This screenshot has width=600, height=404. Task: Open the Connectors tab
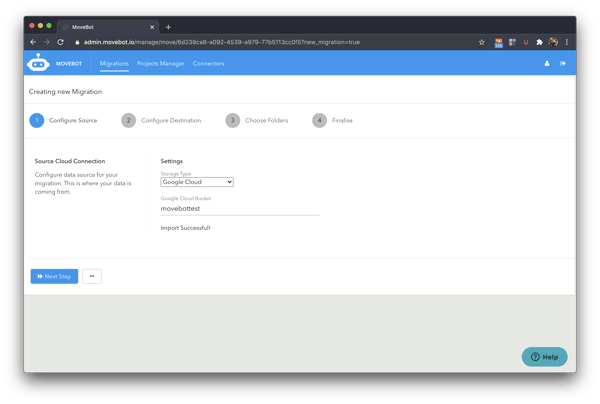click(x=208, y=64)
